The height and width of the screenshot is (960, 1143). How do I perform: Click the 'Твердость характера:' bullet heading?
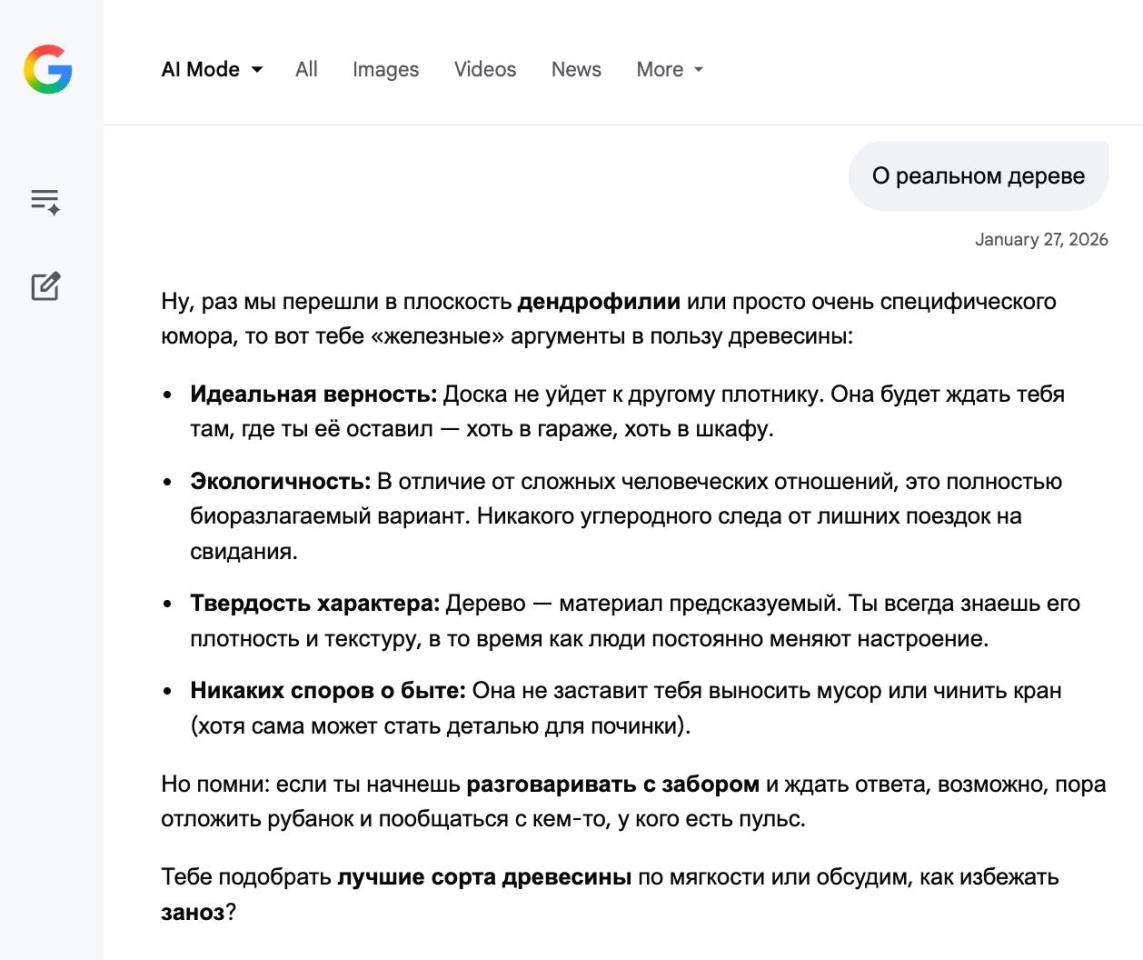[315, 604]
